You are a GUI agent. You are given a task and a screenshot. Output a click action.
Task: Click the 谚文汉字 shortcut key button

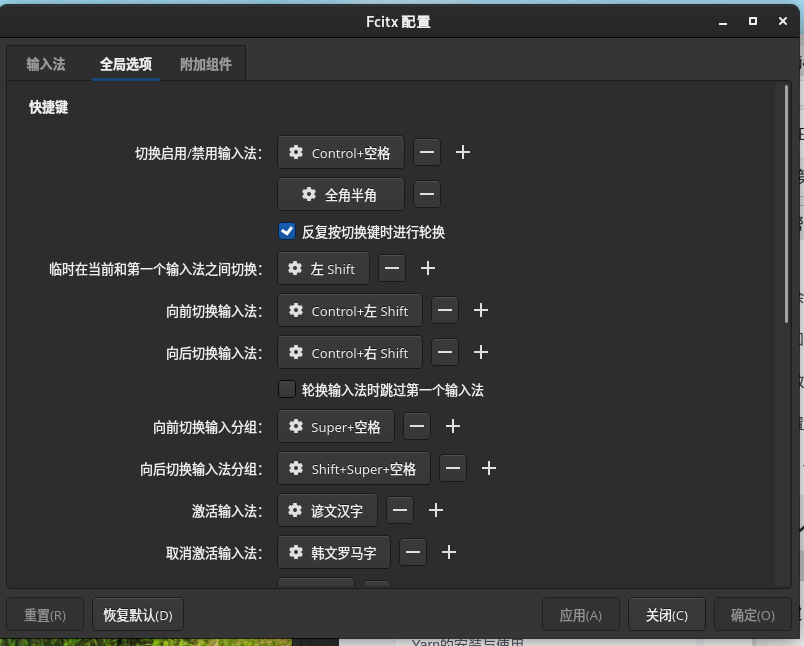327,510
